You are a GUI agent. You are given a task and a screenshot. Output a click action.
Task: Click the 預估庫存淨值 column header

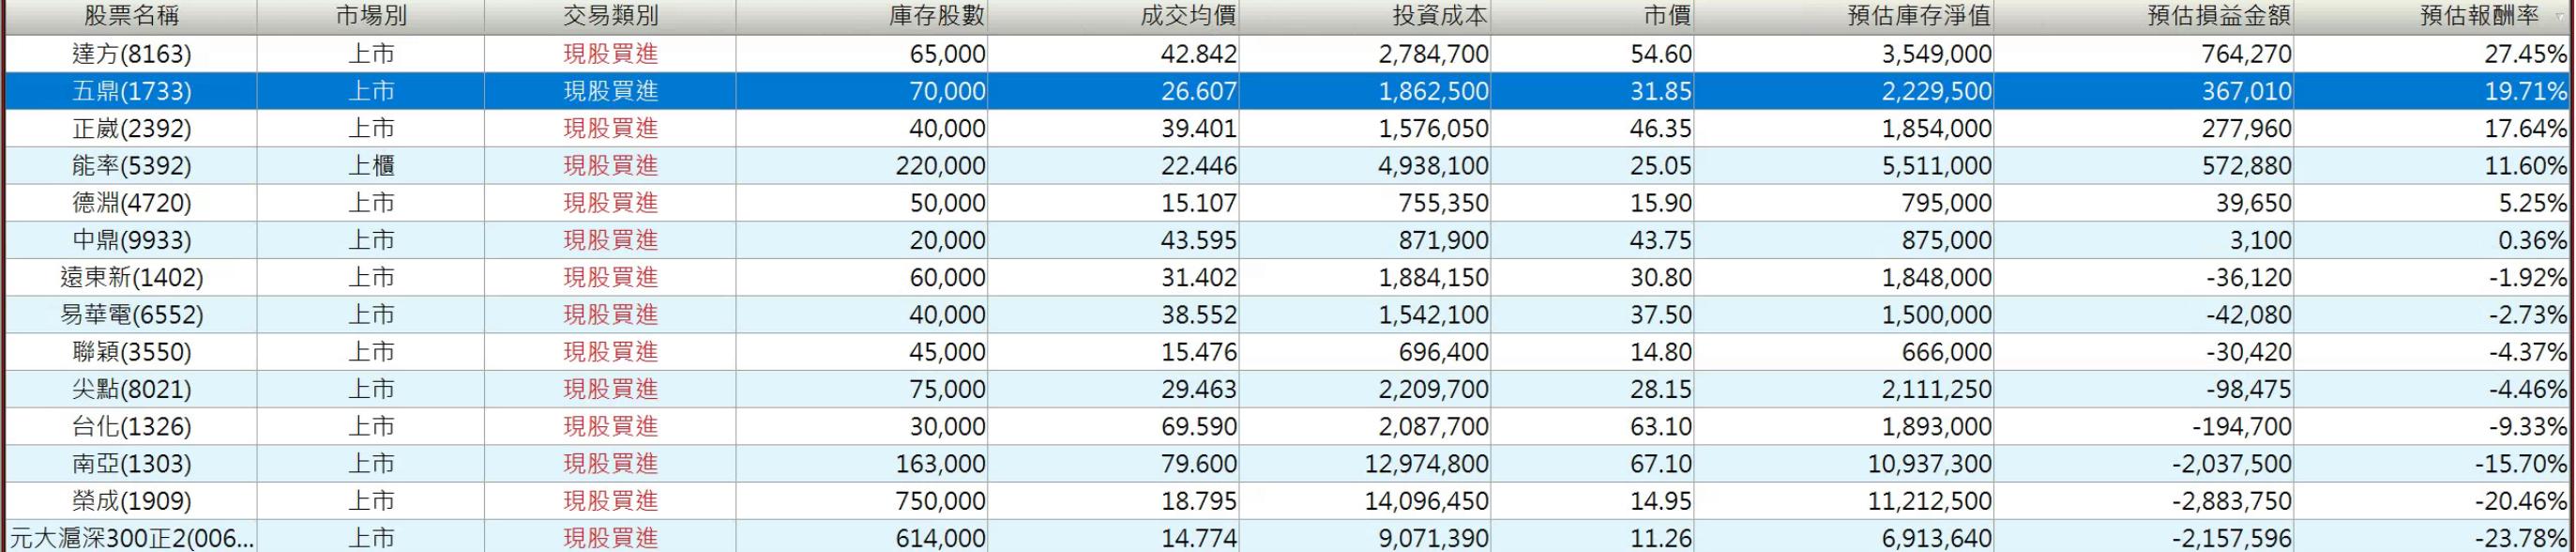(1844, 16)
